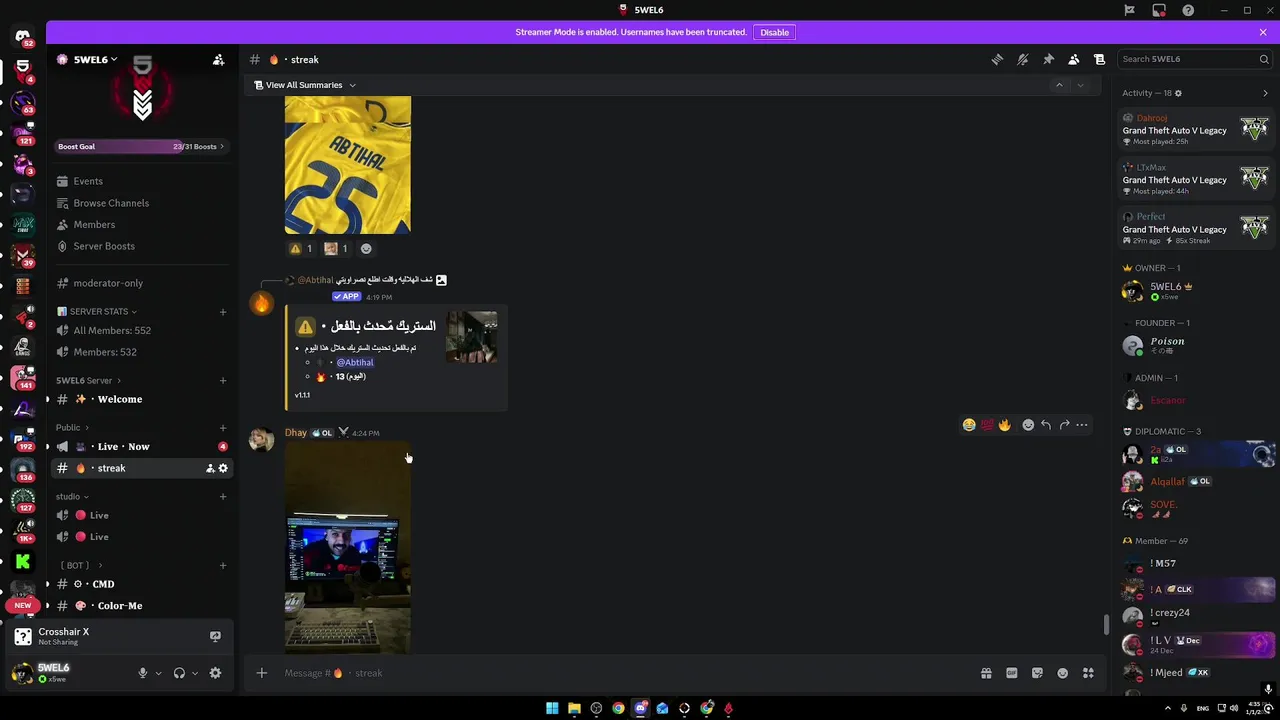Open the Quests flag icon in title bar
This screenshot has height=720, width=1280.
click(1129, 10)
